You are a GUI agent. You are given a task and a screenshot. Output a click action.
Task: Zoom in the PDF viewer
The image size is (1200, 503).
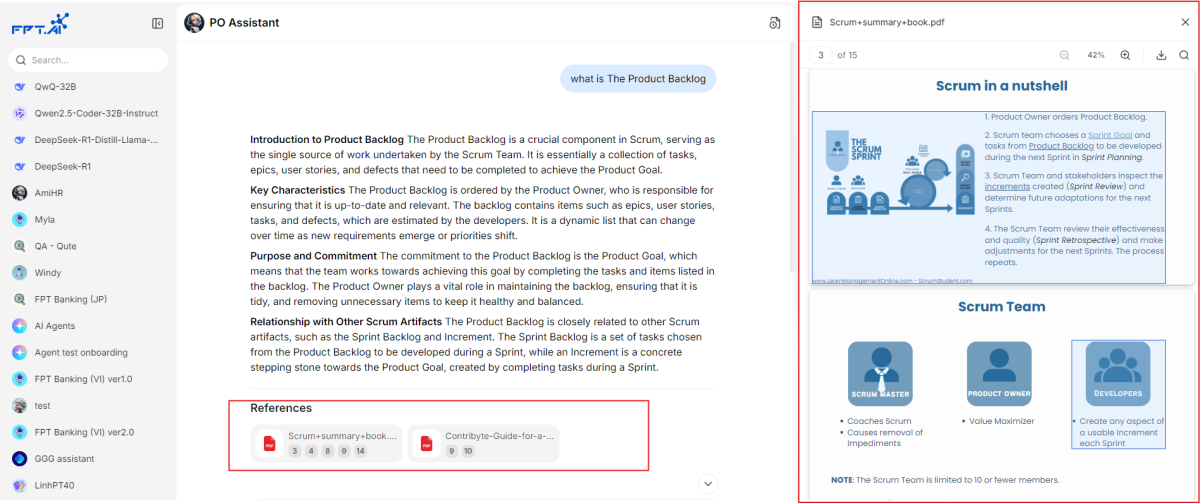click(x=1125, y=55)
